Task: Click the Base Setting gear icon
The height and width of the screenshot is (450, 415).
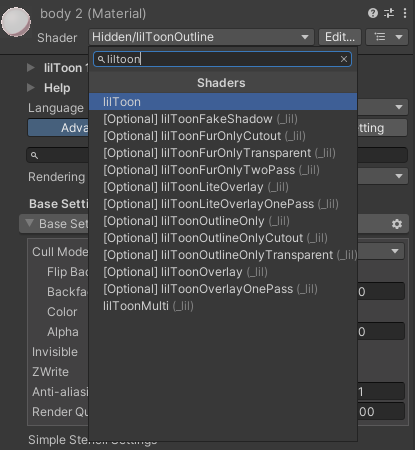Action: [x=397, y=224]
